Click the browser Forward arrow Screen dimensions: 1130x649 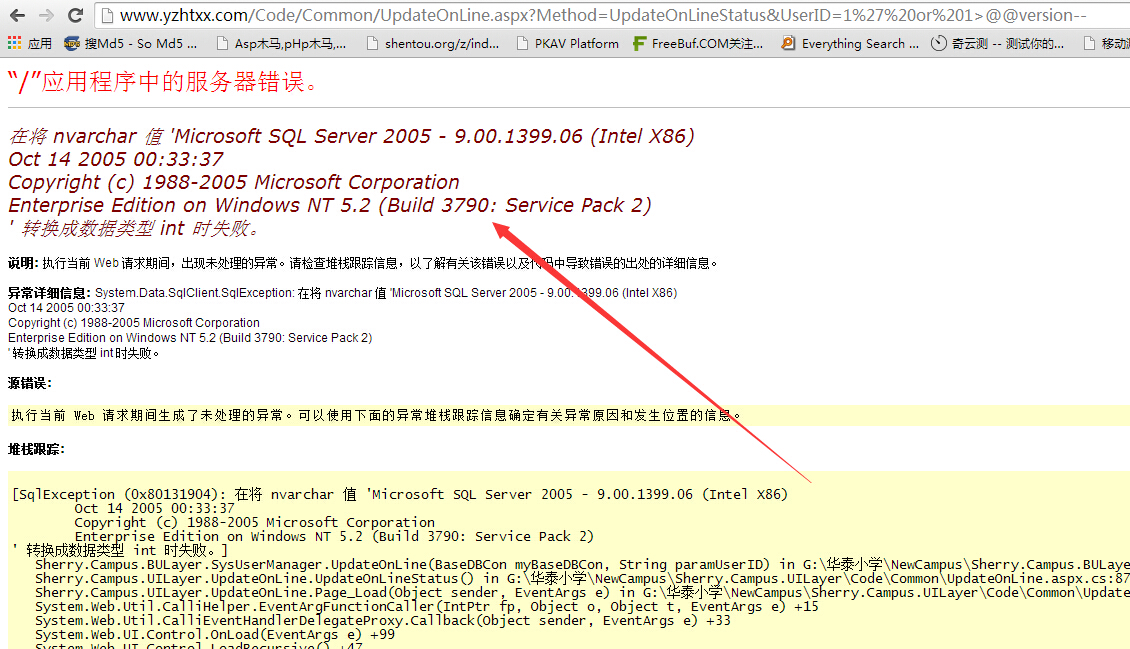[46, 15]
